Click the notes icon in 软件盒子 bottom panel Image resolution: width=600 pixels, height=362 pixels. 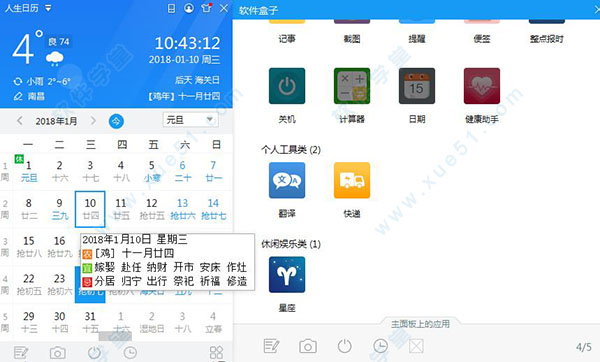coord(271,346)
